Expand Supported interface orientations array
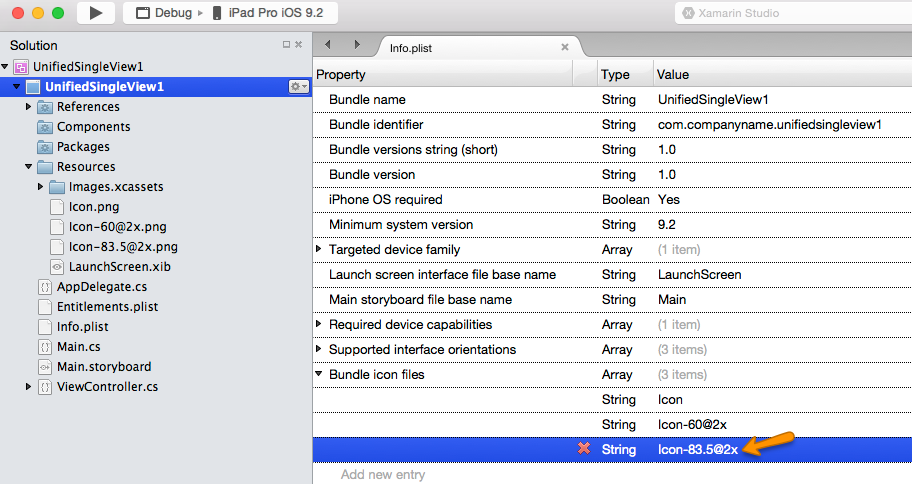Screen dimensions: 912x484 click(x=318, y=348)
